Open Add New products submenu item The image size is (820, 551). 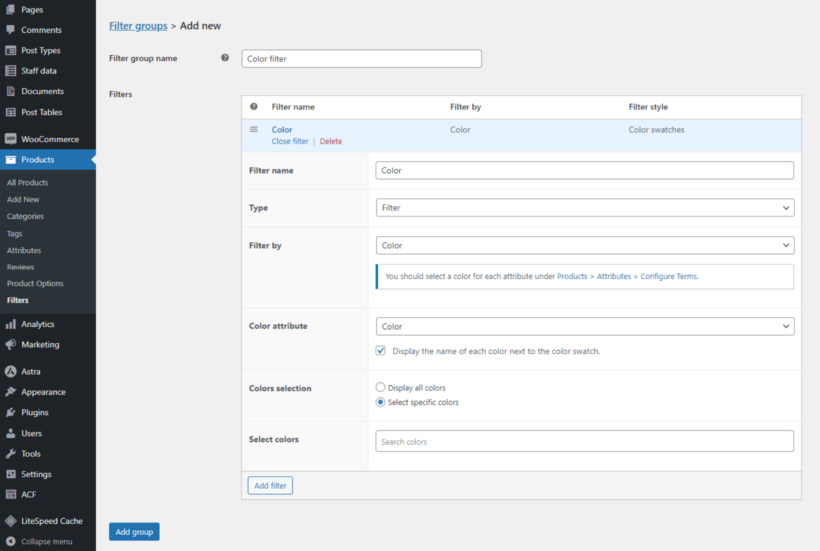23,199
